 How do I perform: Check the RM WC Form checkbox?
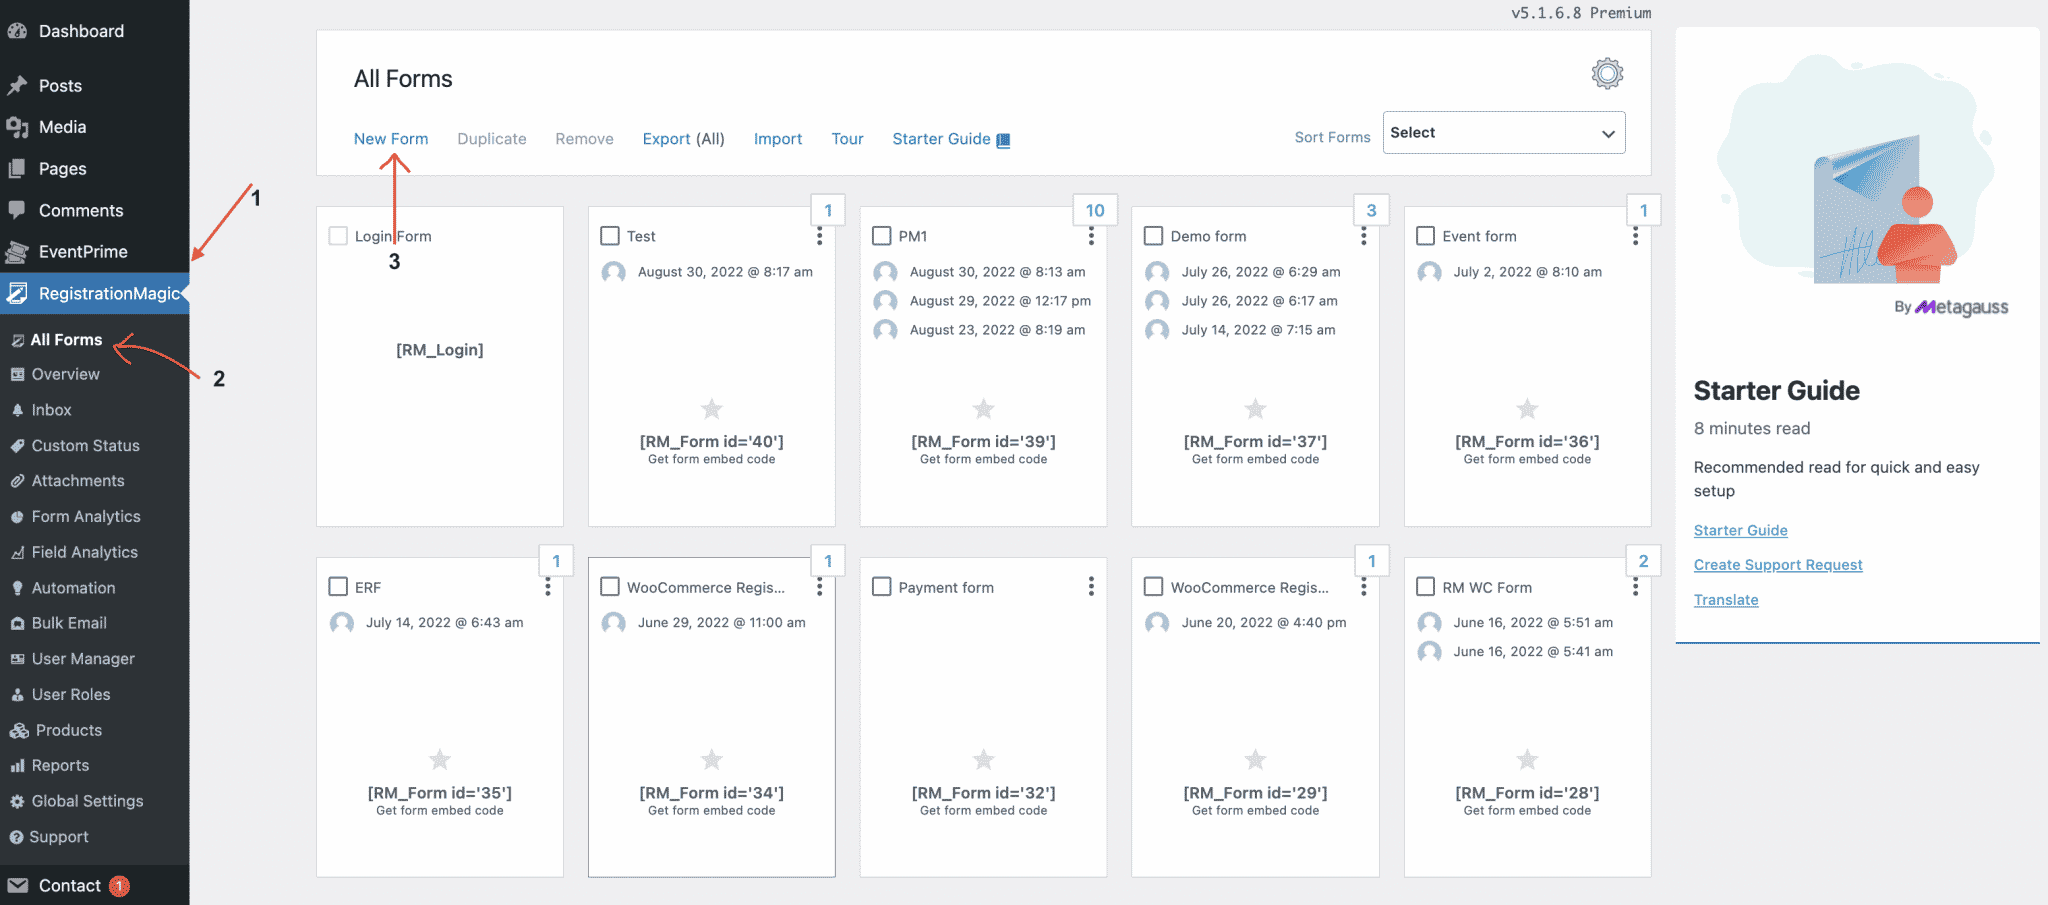click(x=1425, y=587)
